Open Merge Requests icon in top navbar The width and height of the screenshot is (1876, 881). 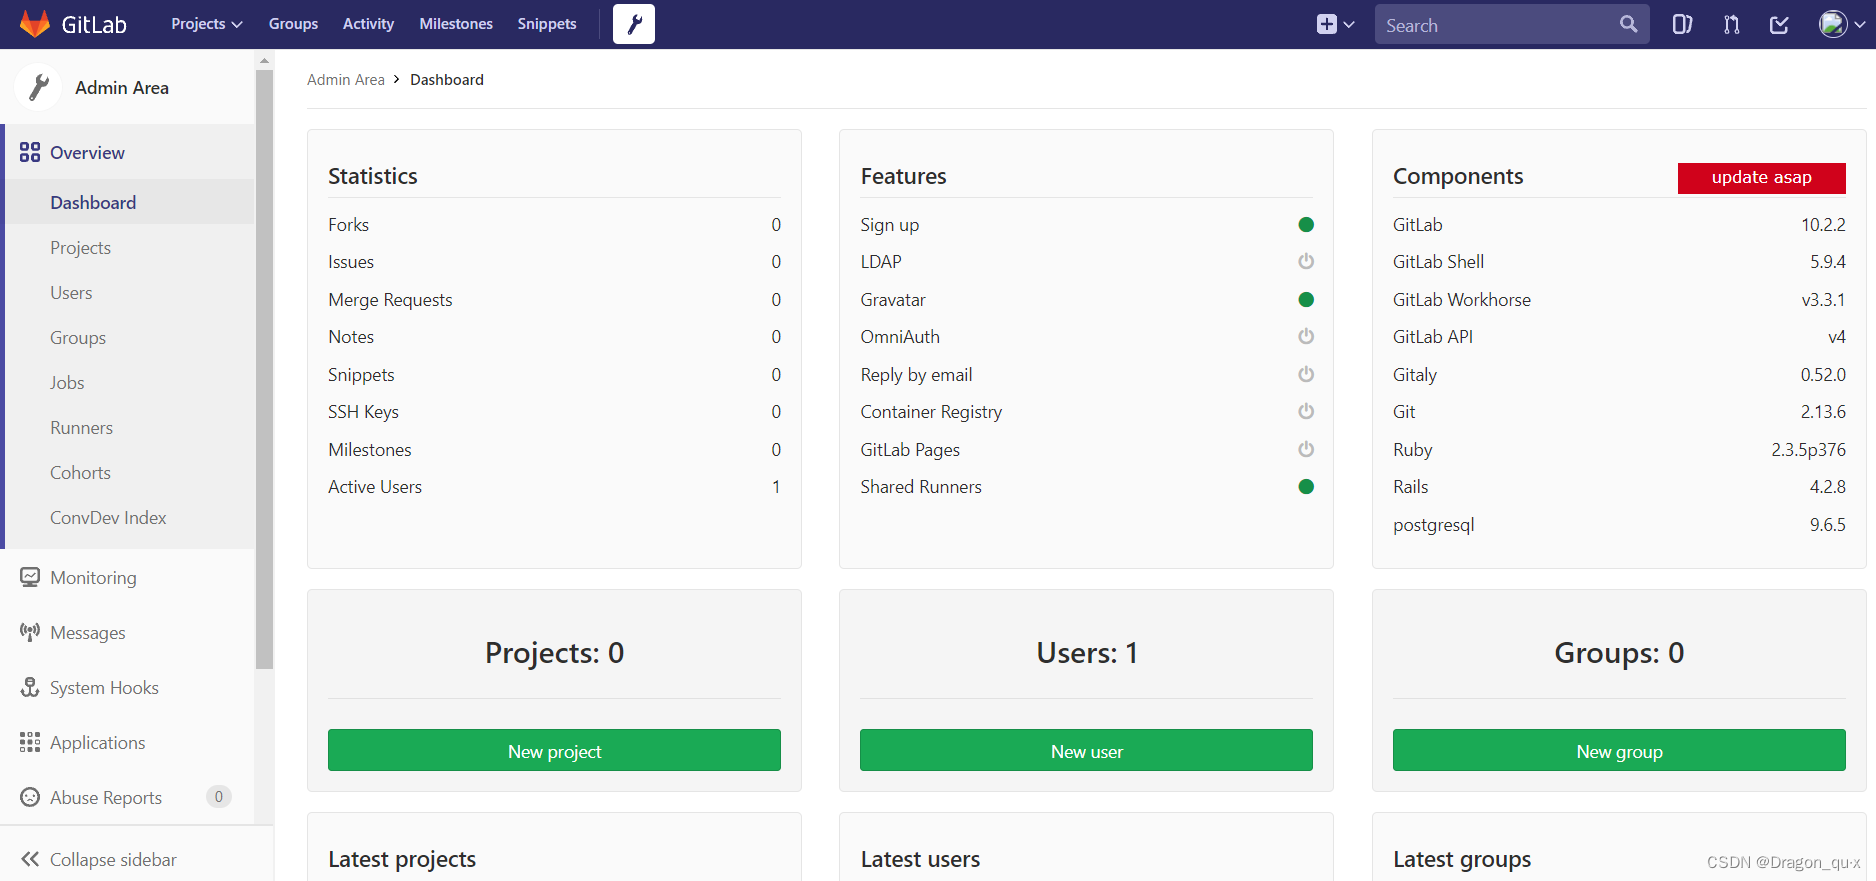1732,24
